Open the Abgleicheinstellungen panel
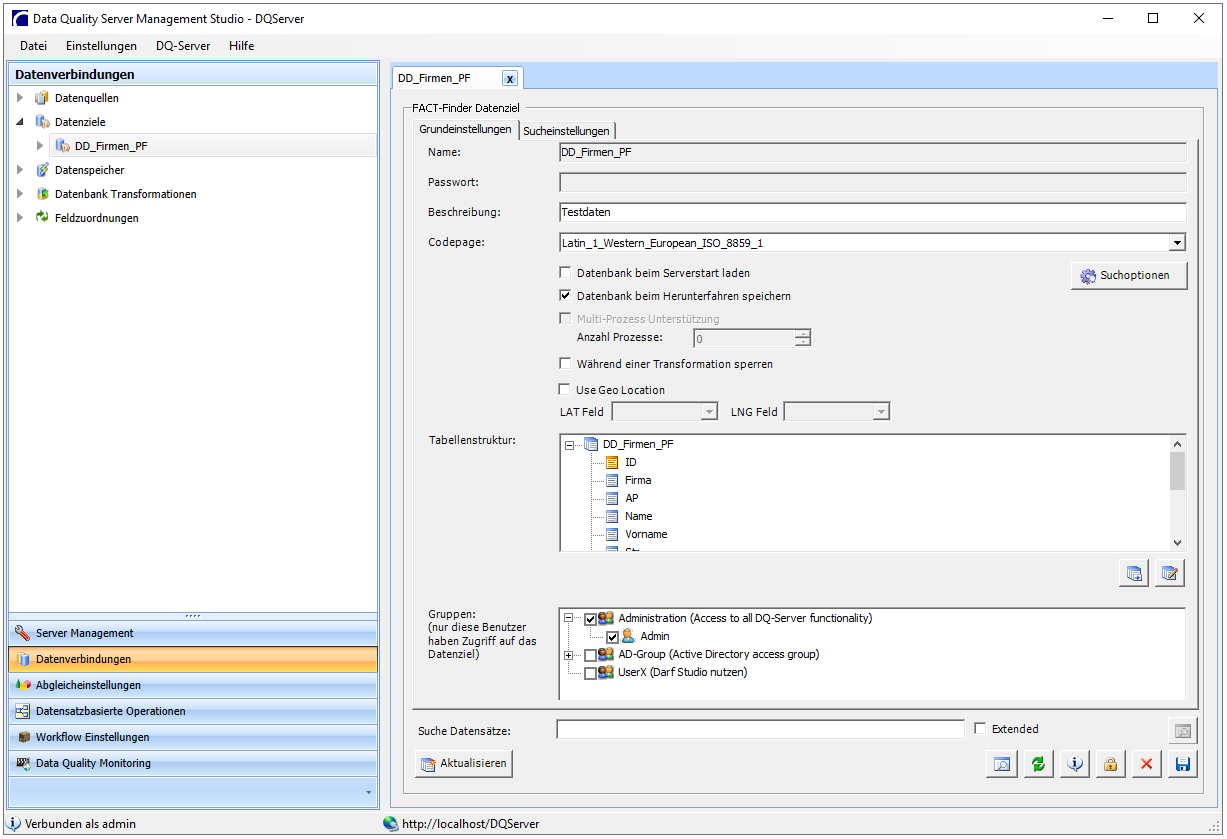 pyautogui.click(x=194, y=685)
